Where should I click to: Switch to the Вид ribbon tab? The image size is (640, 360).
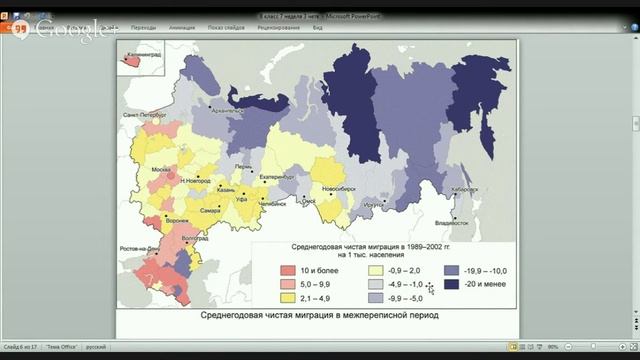pyautogui.click(x=318, y=28)
